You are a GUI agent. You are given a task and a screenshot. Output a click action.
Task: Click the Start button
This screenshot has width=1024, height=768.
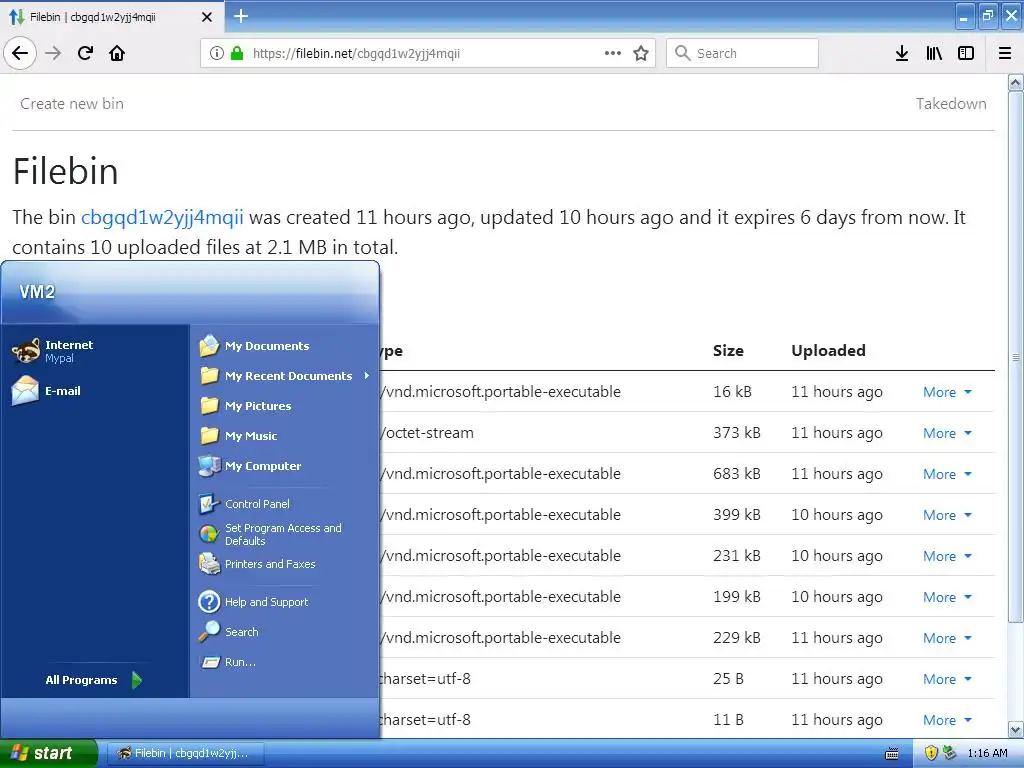tap(48, 753)
